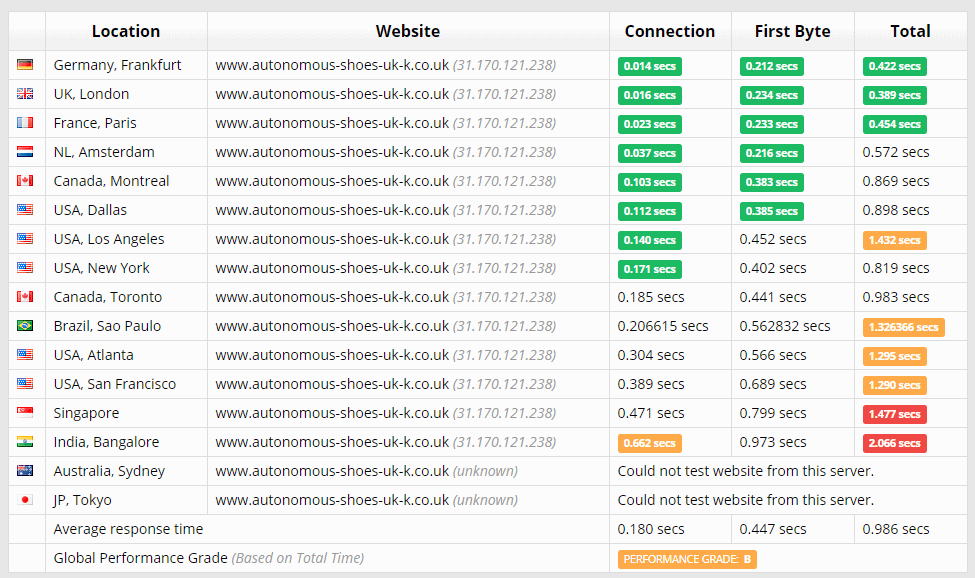Viewport: 975px width, 578px height.
Task: Select the 0.447 secs average first byte value
Action: tap(773, 530)
